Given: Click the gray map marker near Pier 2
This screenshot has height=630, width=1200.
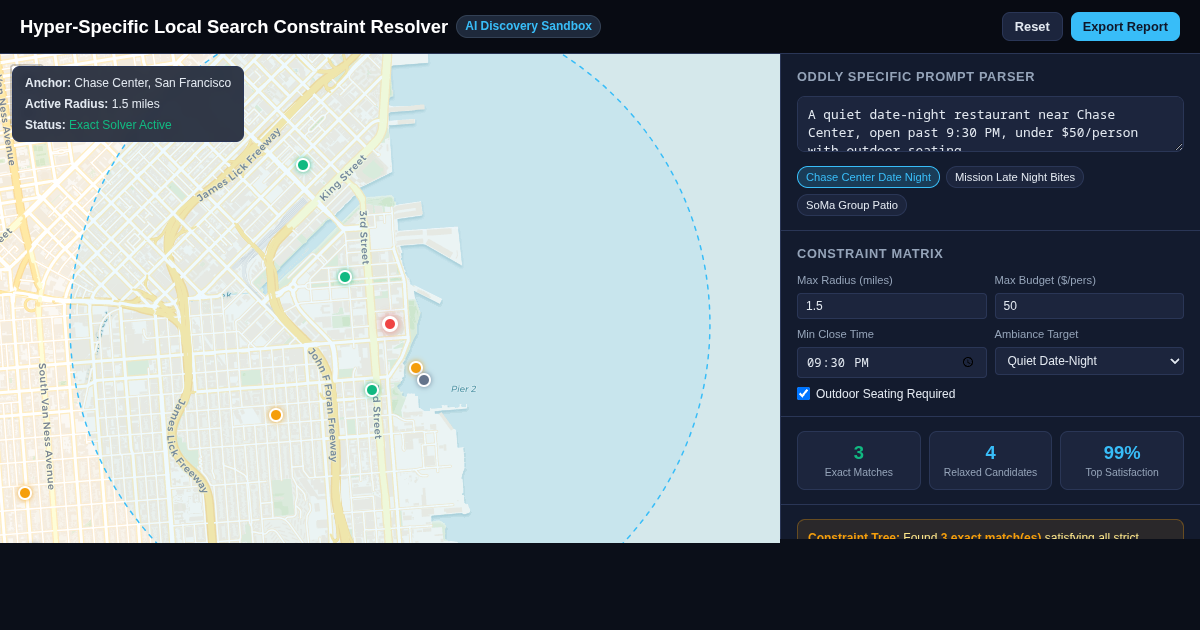Looking at the screenshot, I should [424, 380].
